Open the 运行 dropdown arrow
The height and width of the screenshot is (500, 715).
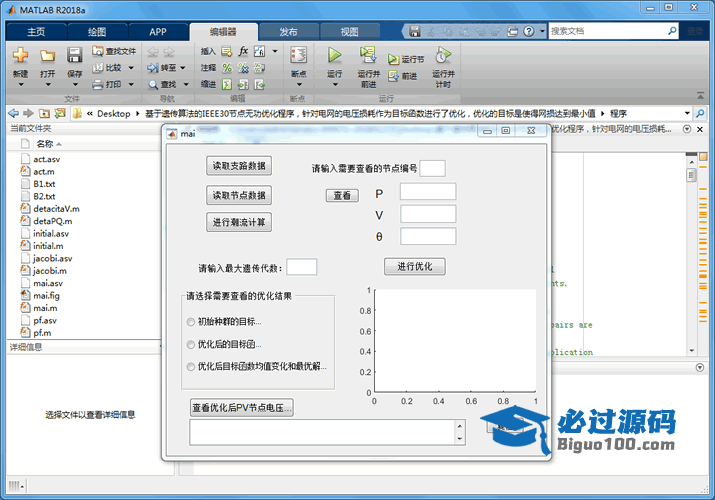[x=335, y=85]
